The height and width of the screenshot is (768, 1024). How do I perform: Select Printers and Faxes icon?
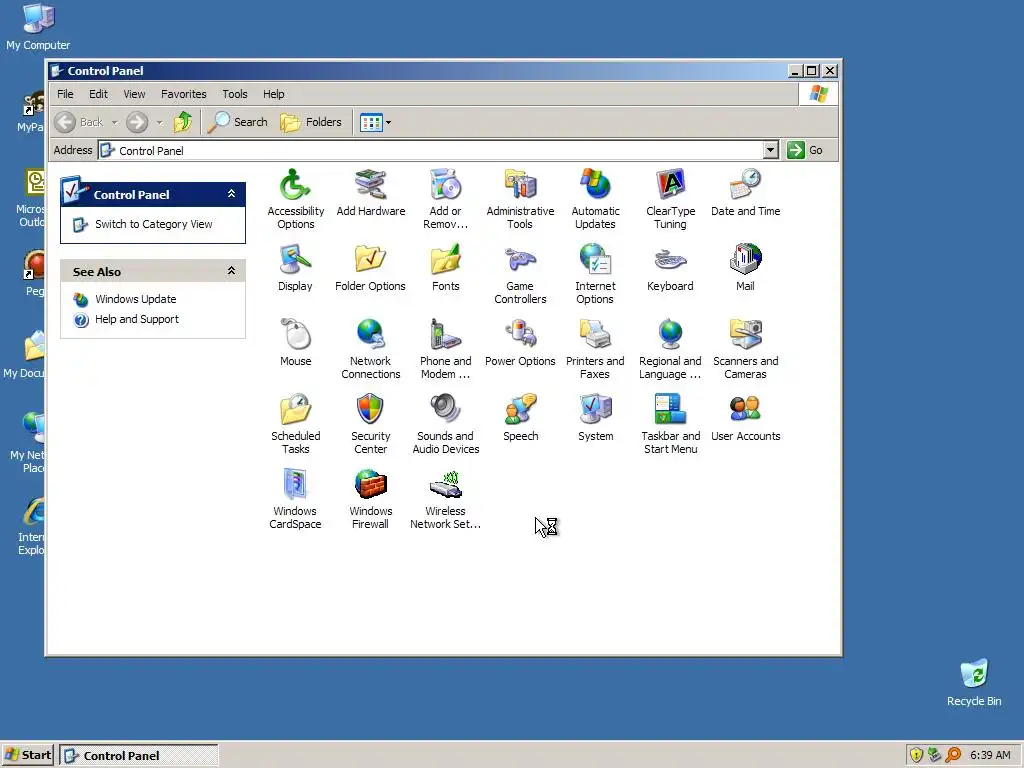pyautogui.click(x=595, y=335)
